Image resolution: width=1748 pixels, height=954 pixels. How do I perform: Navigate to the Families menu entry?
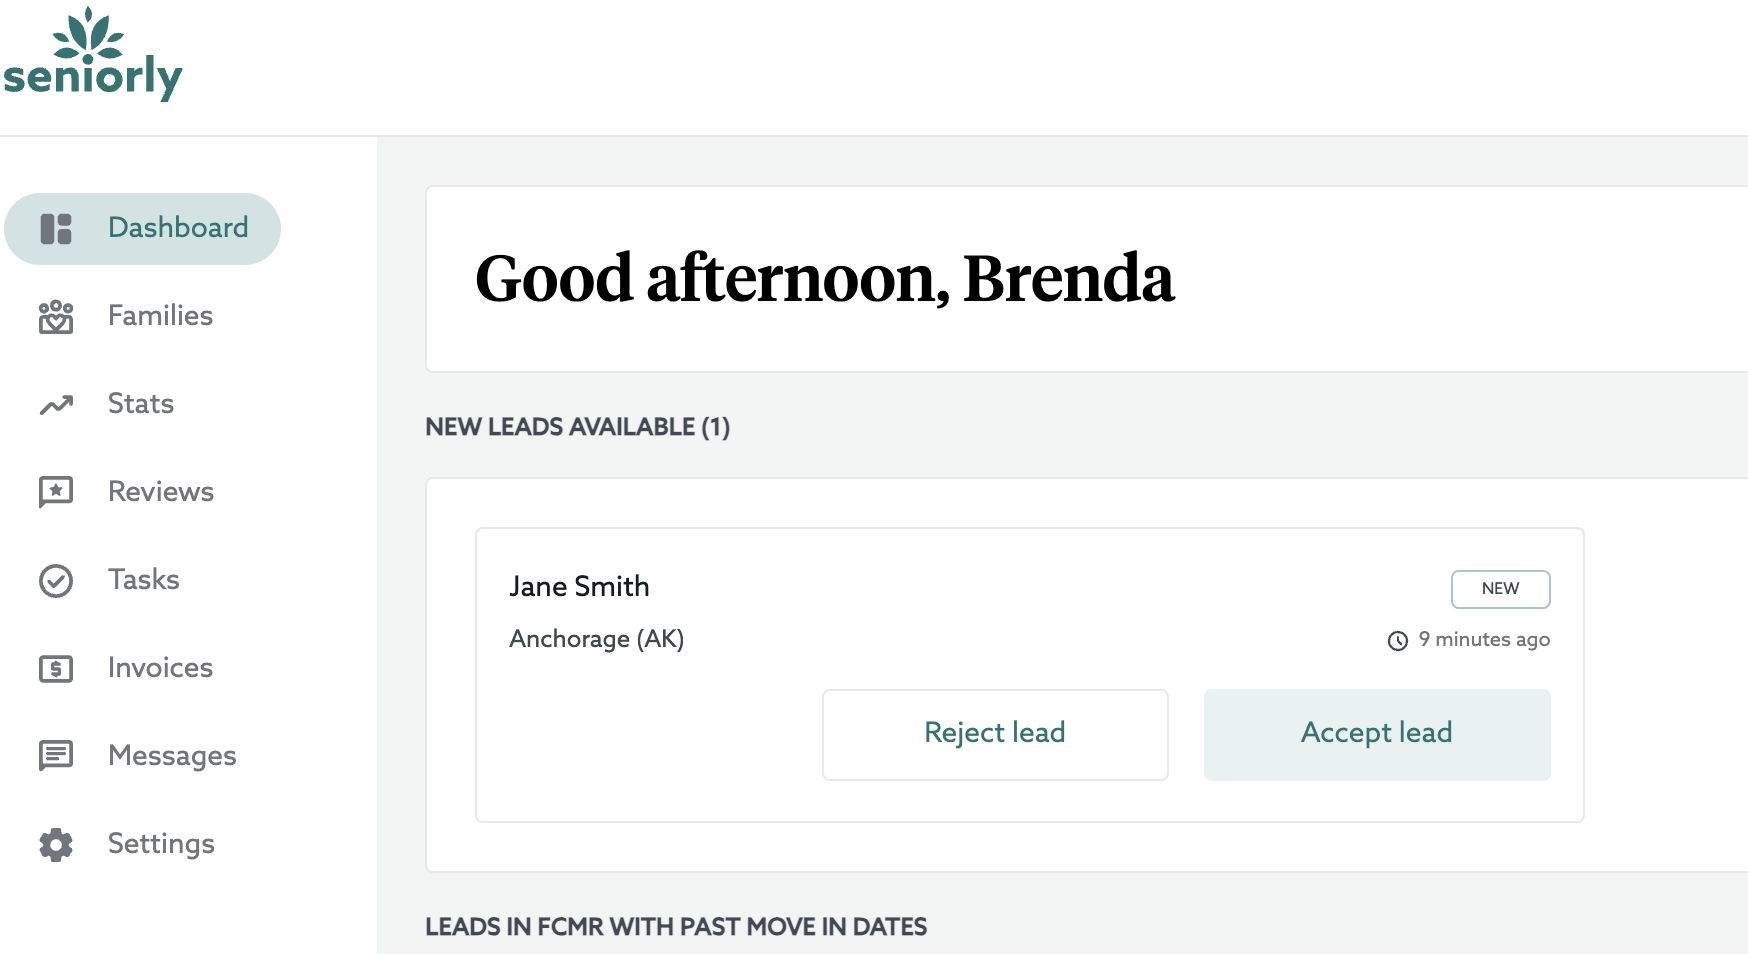[160, 316]
